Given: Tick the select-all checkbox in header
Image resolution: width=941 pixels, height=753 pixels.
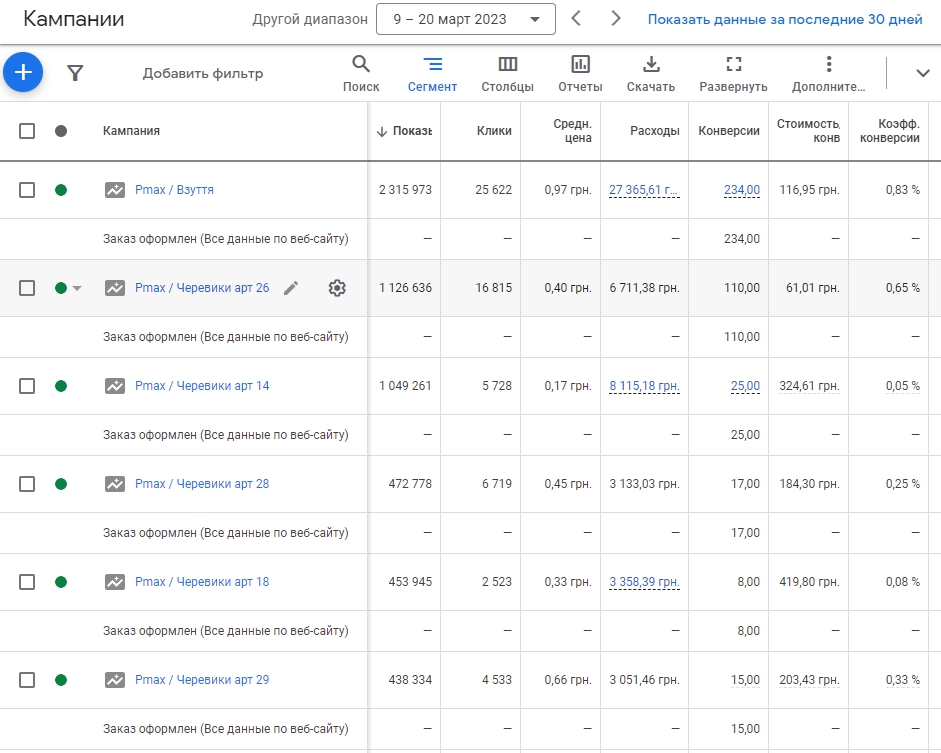Looking at the screenshot, I should [x=27, y=131].
